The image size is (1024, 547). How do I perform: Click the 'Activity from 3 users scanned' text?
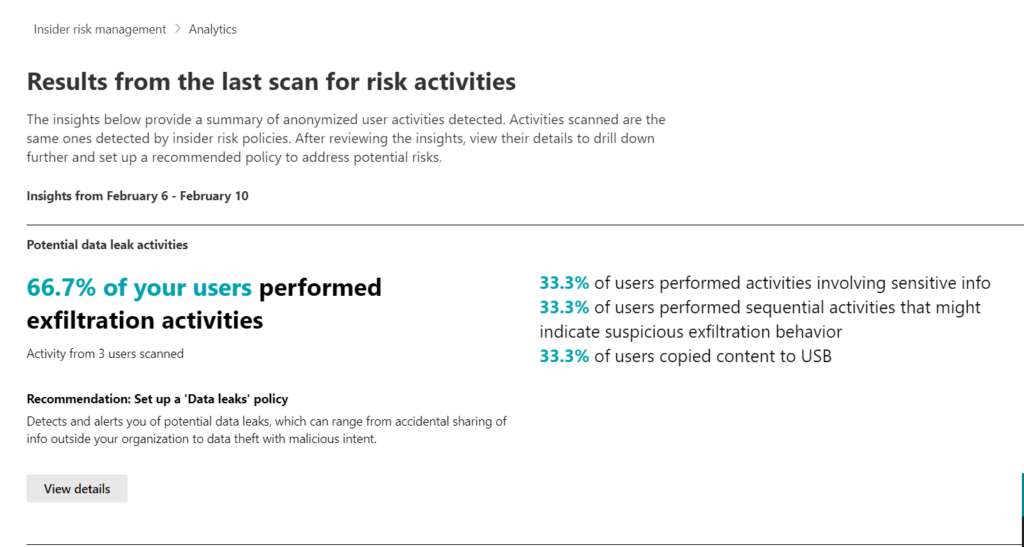tap(105, 353)
